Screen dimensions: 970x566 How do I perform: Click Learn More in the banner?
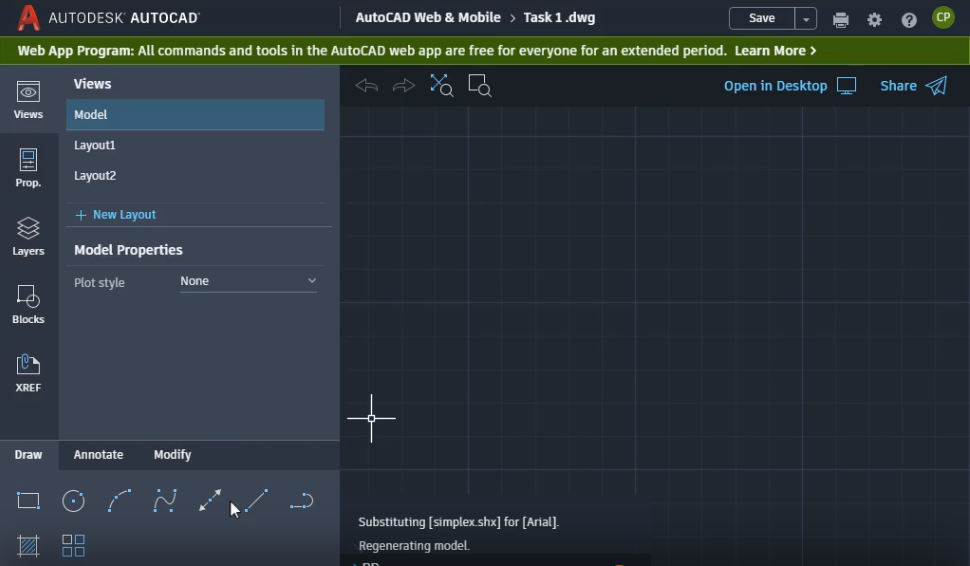pyautogui.click(x=775, y=51)
